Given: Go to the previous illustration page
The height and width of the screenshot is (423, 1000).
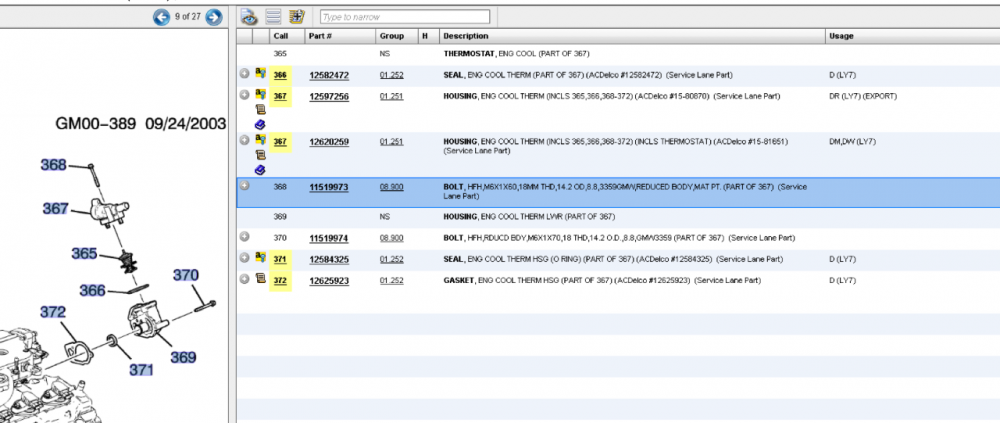Looking at the screenshot, I should pyautogui.click(x=161, y=17).
